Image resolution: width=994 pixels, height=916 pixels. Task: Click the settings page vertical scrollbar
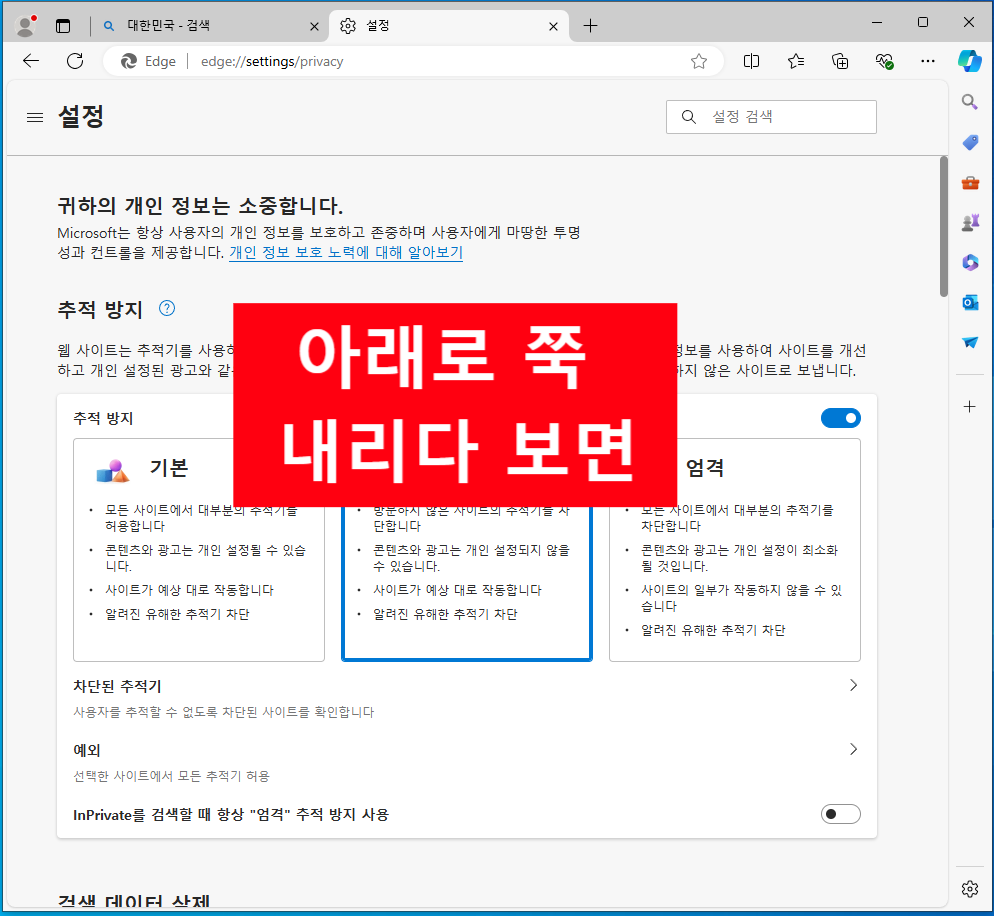click(943, 226)
